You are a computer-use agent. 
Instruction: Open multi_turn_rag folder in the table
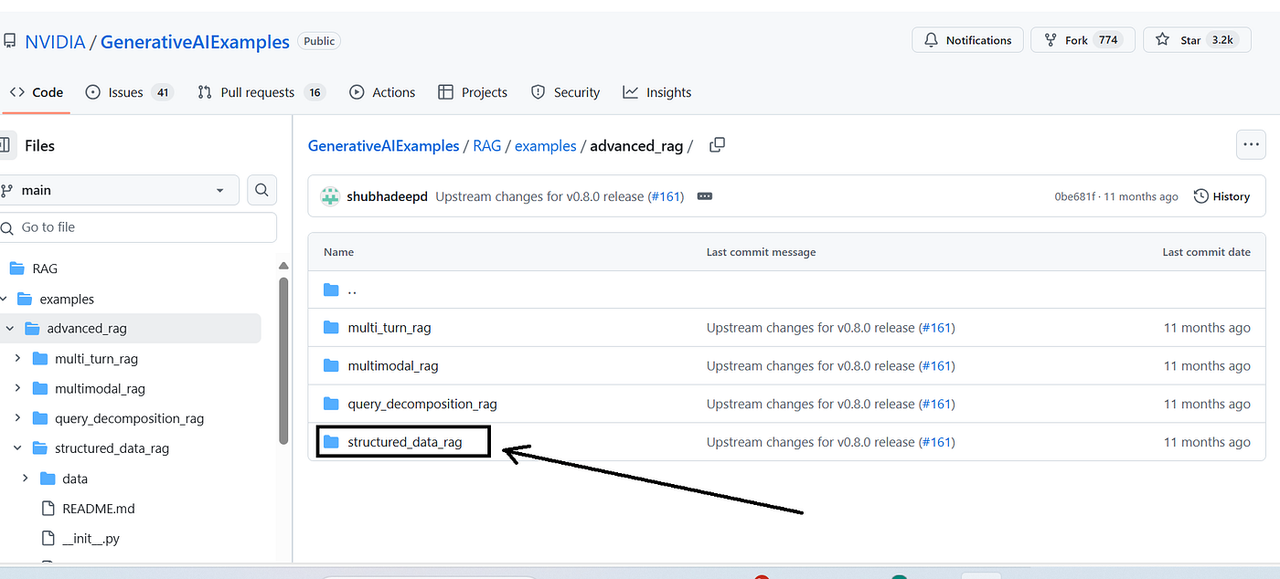[389, 328]
